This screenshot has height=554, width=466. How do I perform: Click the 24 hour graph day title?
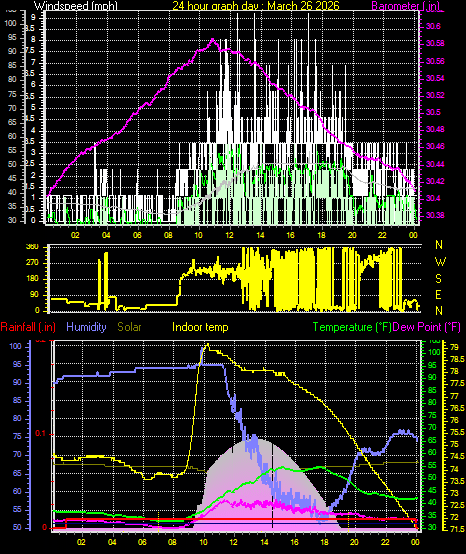click(256, 6)
